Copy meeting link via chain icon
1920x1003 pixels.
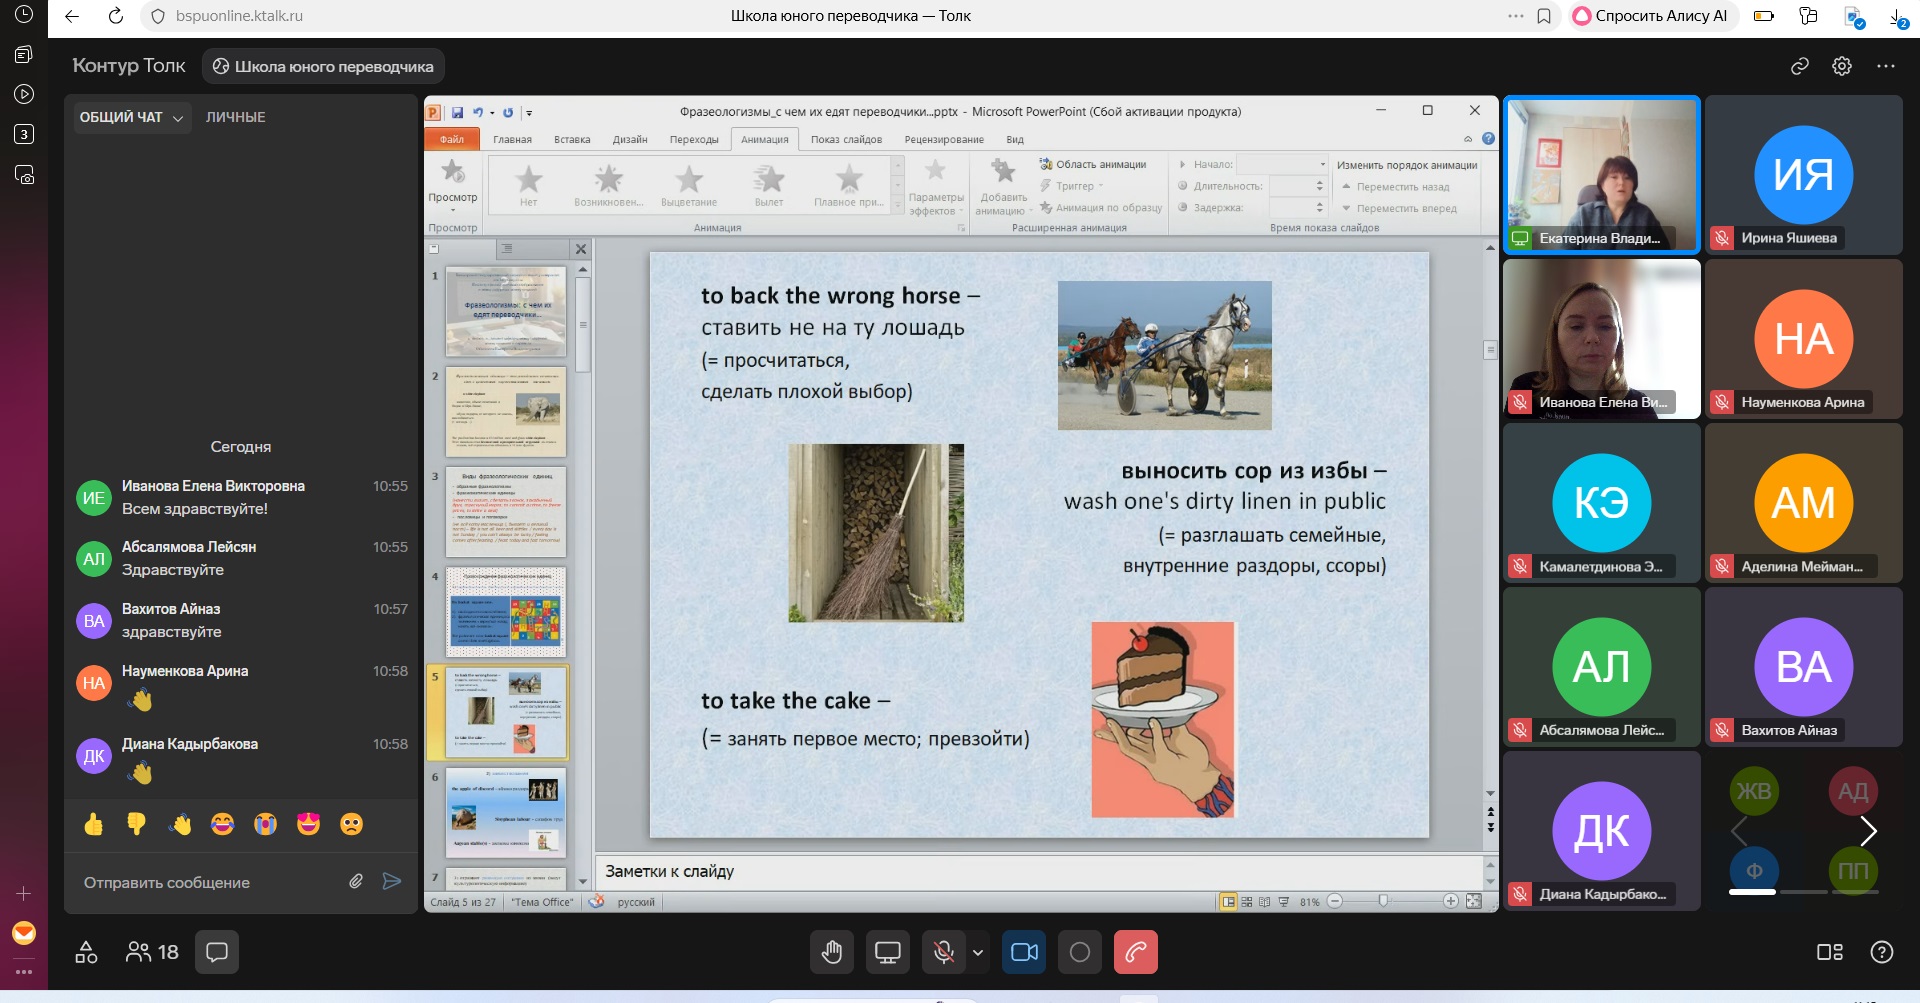click(1799, 66)
